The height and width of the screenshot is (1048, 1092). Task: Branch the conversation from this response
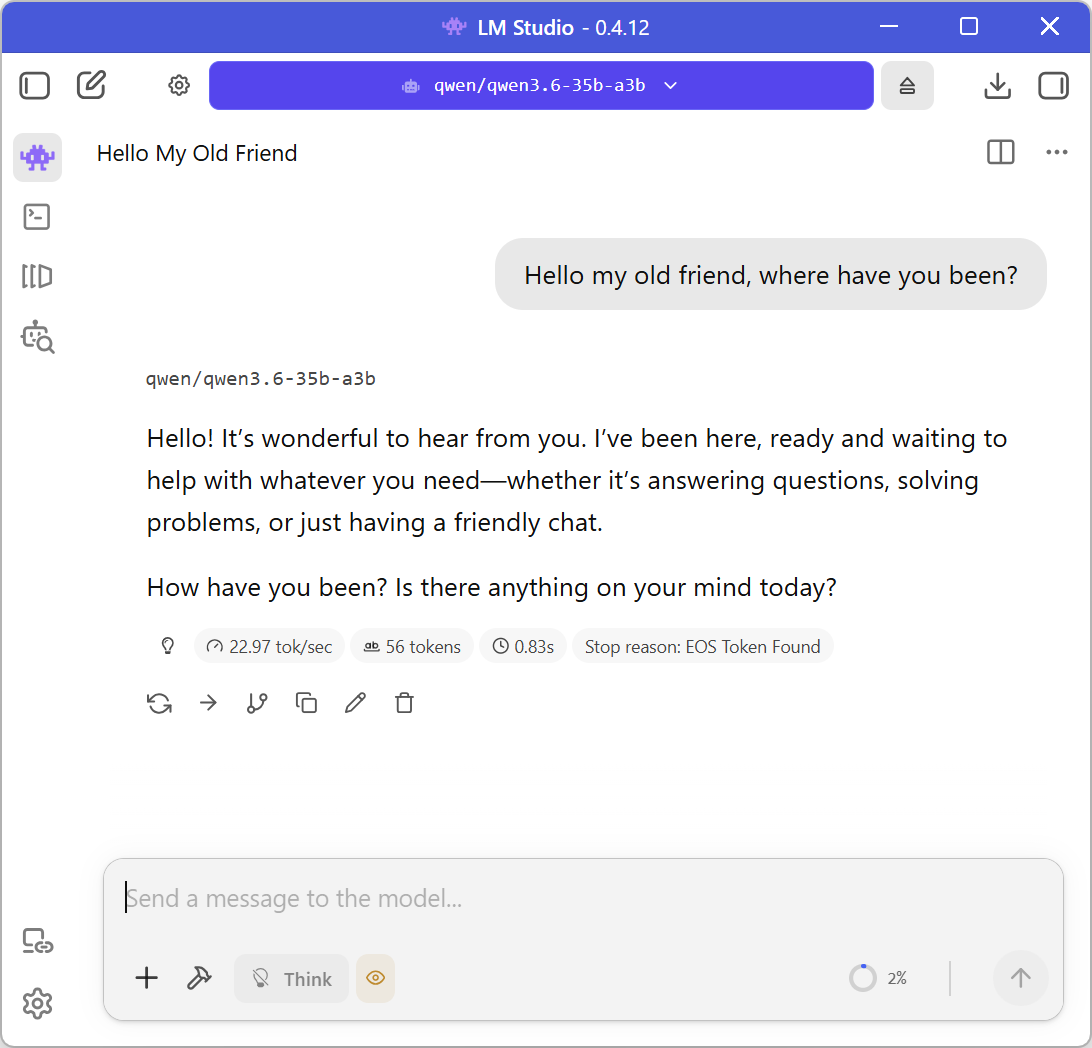[x=256, y=703]
